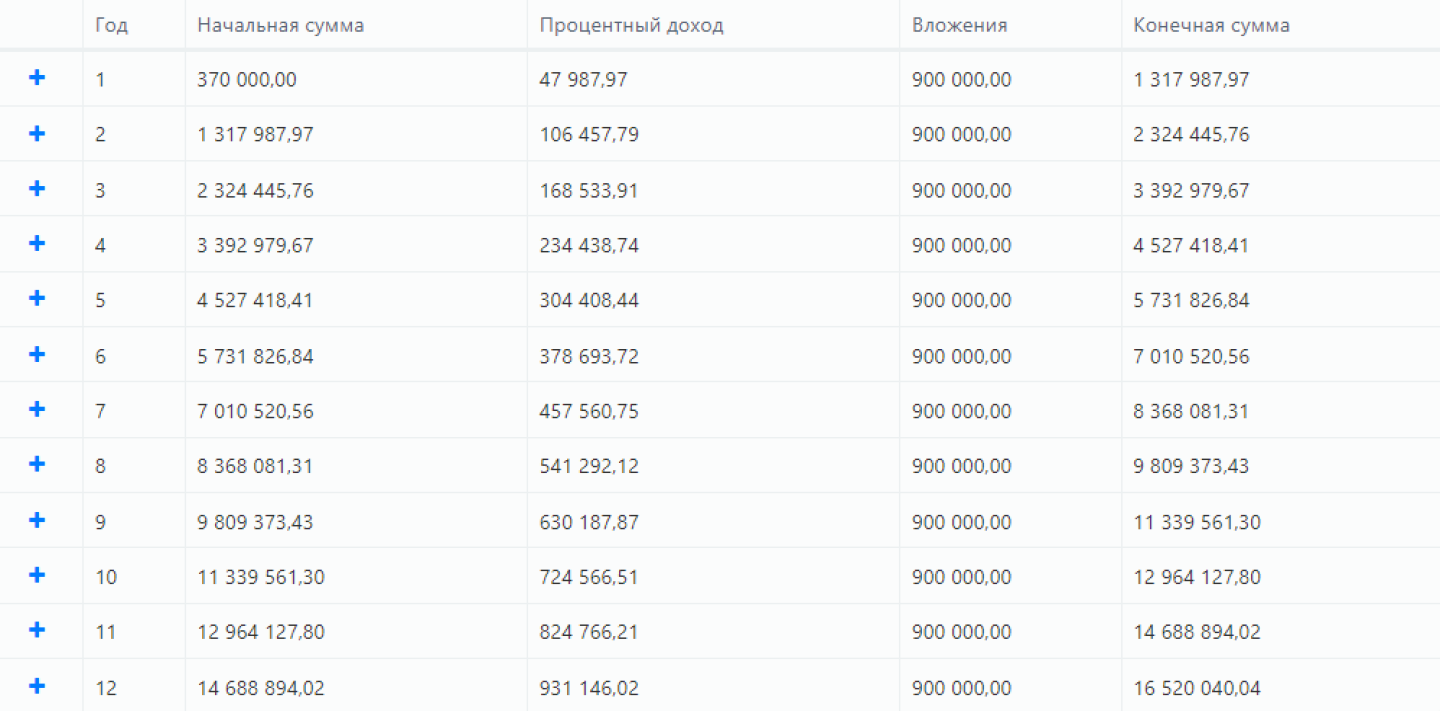The image size is (1440, 711).
Task: Click the "Конечная сумма" column header
Action: point(1211,26)
